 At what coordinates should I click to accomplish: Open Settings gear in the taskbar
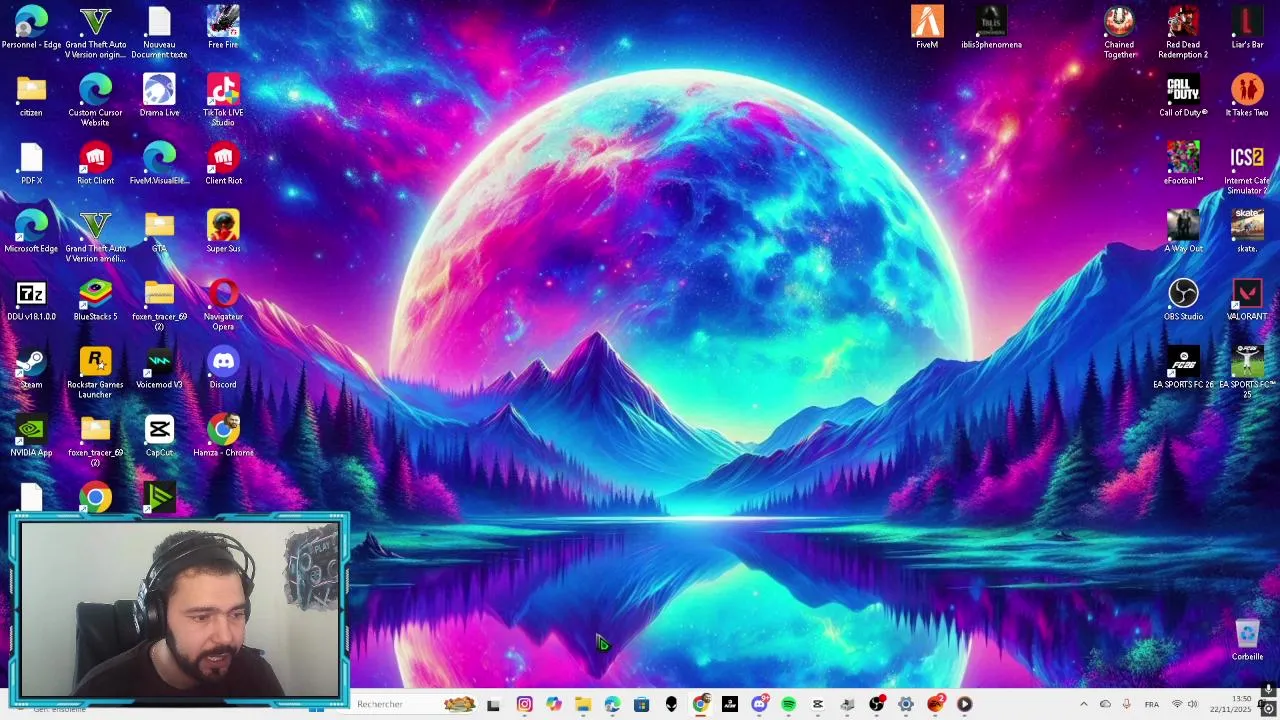point(906,705)
